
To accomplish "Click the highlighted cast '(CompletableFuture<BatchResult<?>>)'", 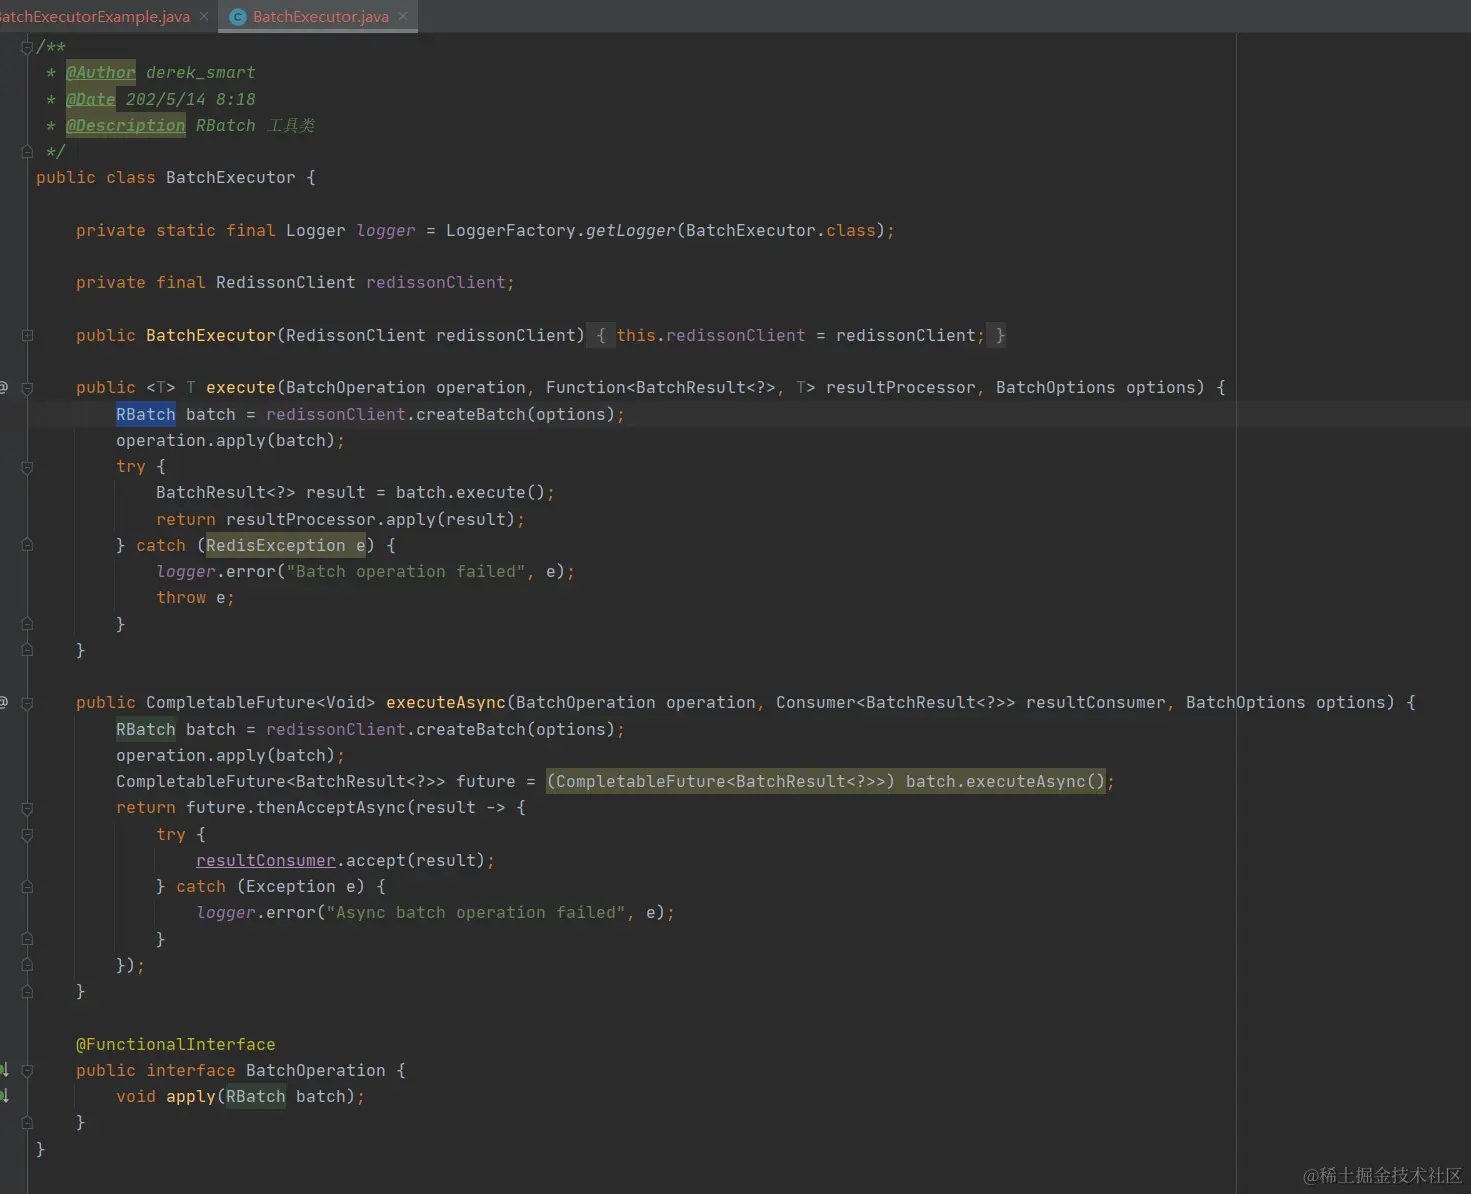I will coord(721,782).
